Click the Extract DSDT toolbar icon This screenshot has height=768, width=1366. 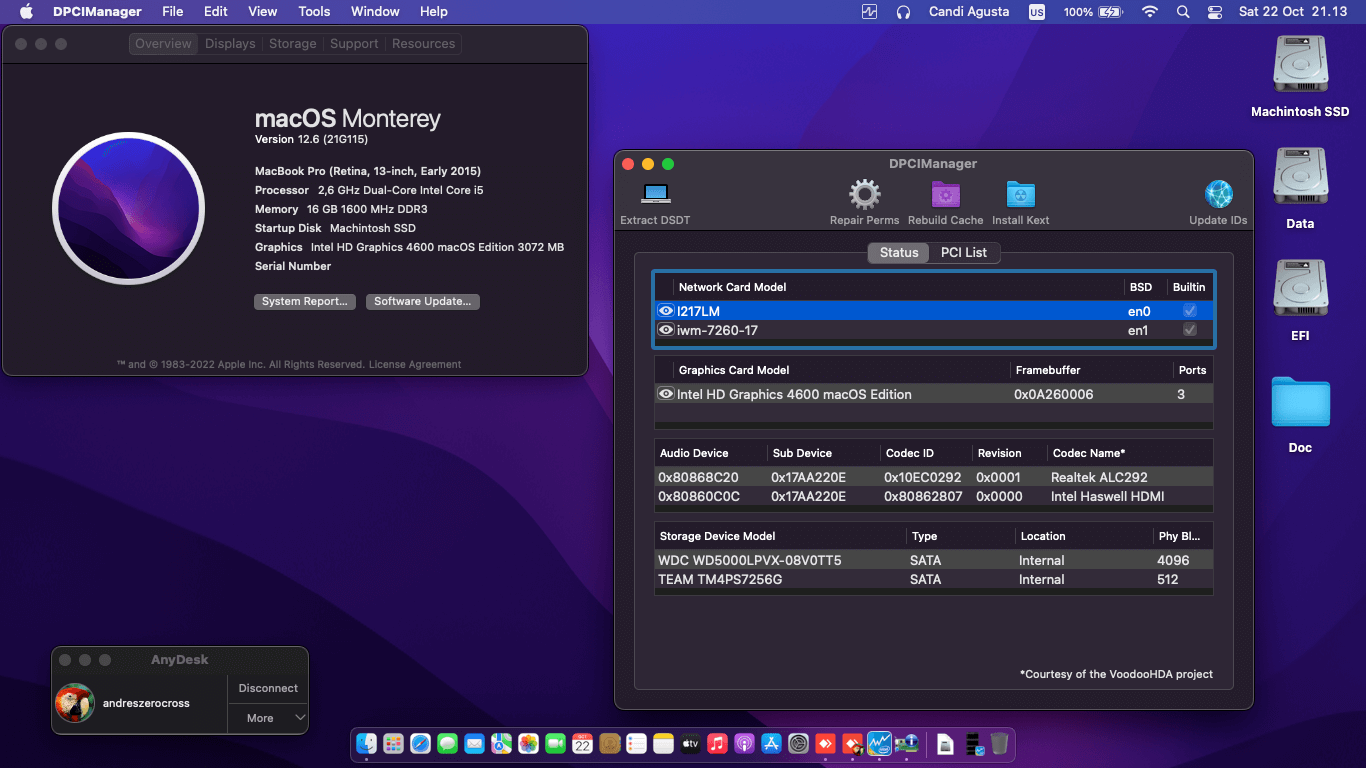[655, 194]
